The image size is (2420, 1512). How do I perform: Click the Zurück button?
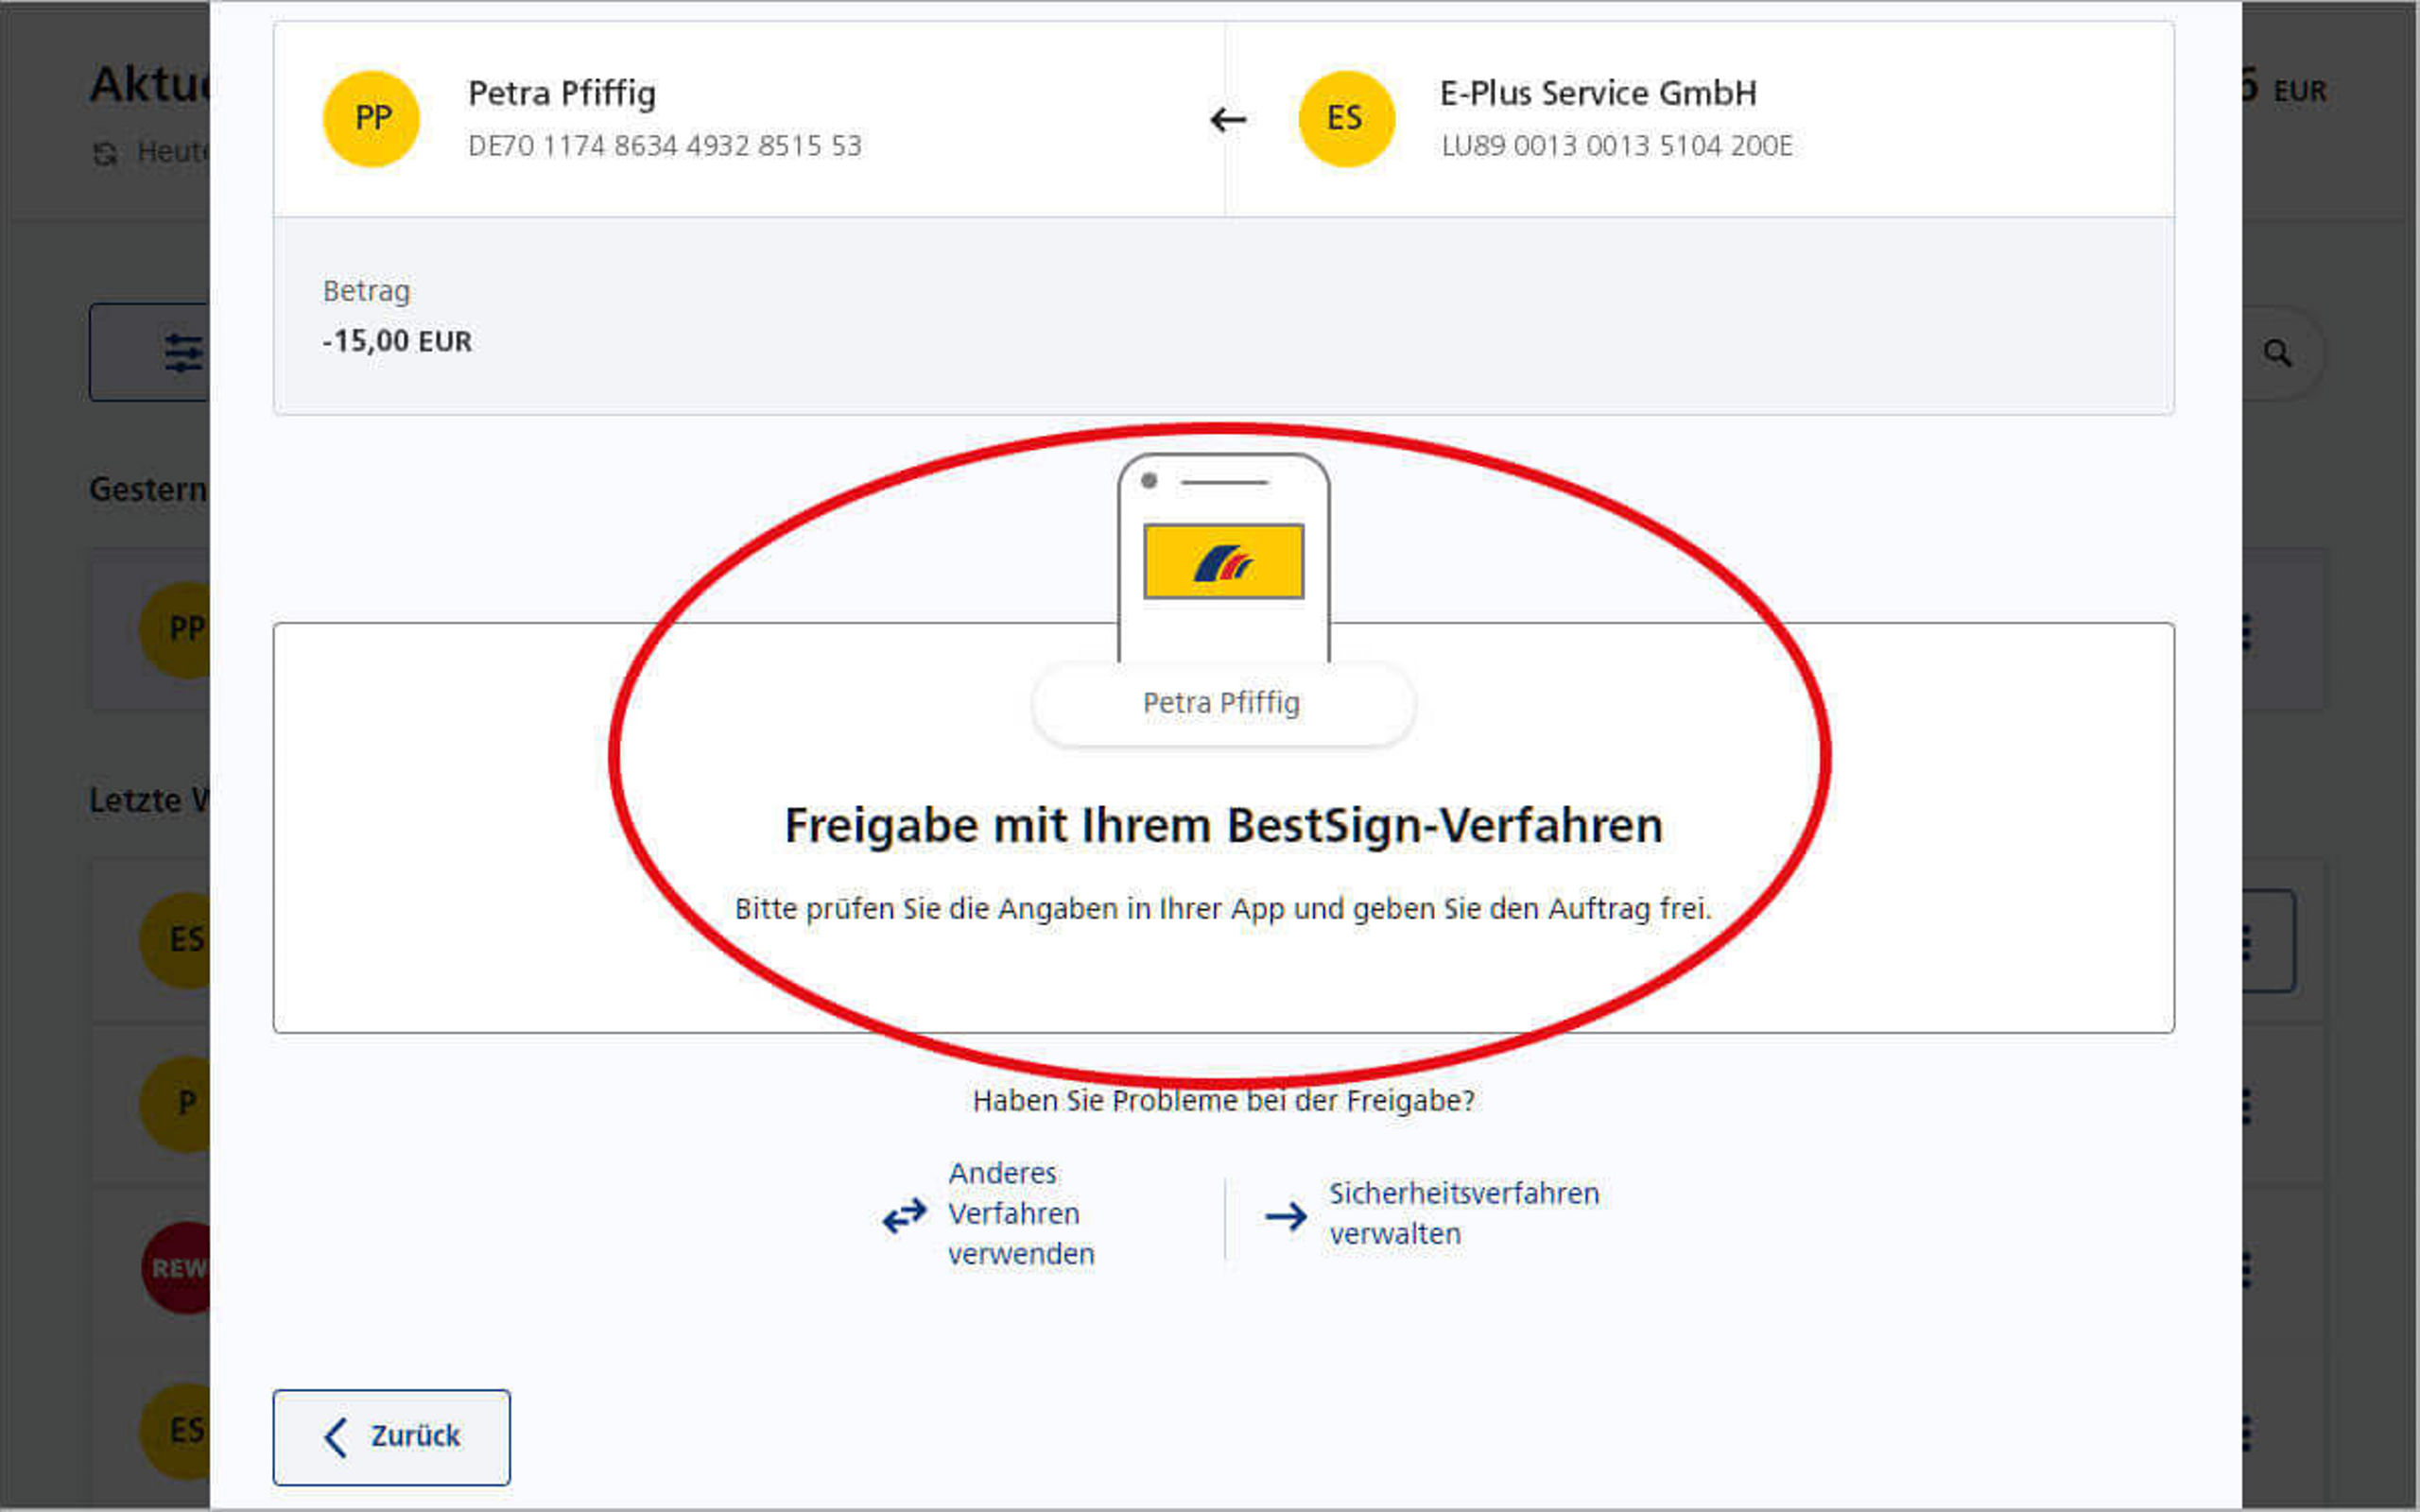click(x=391, y=1436)
